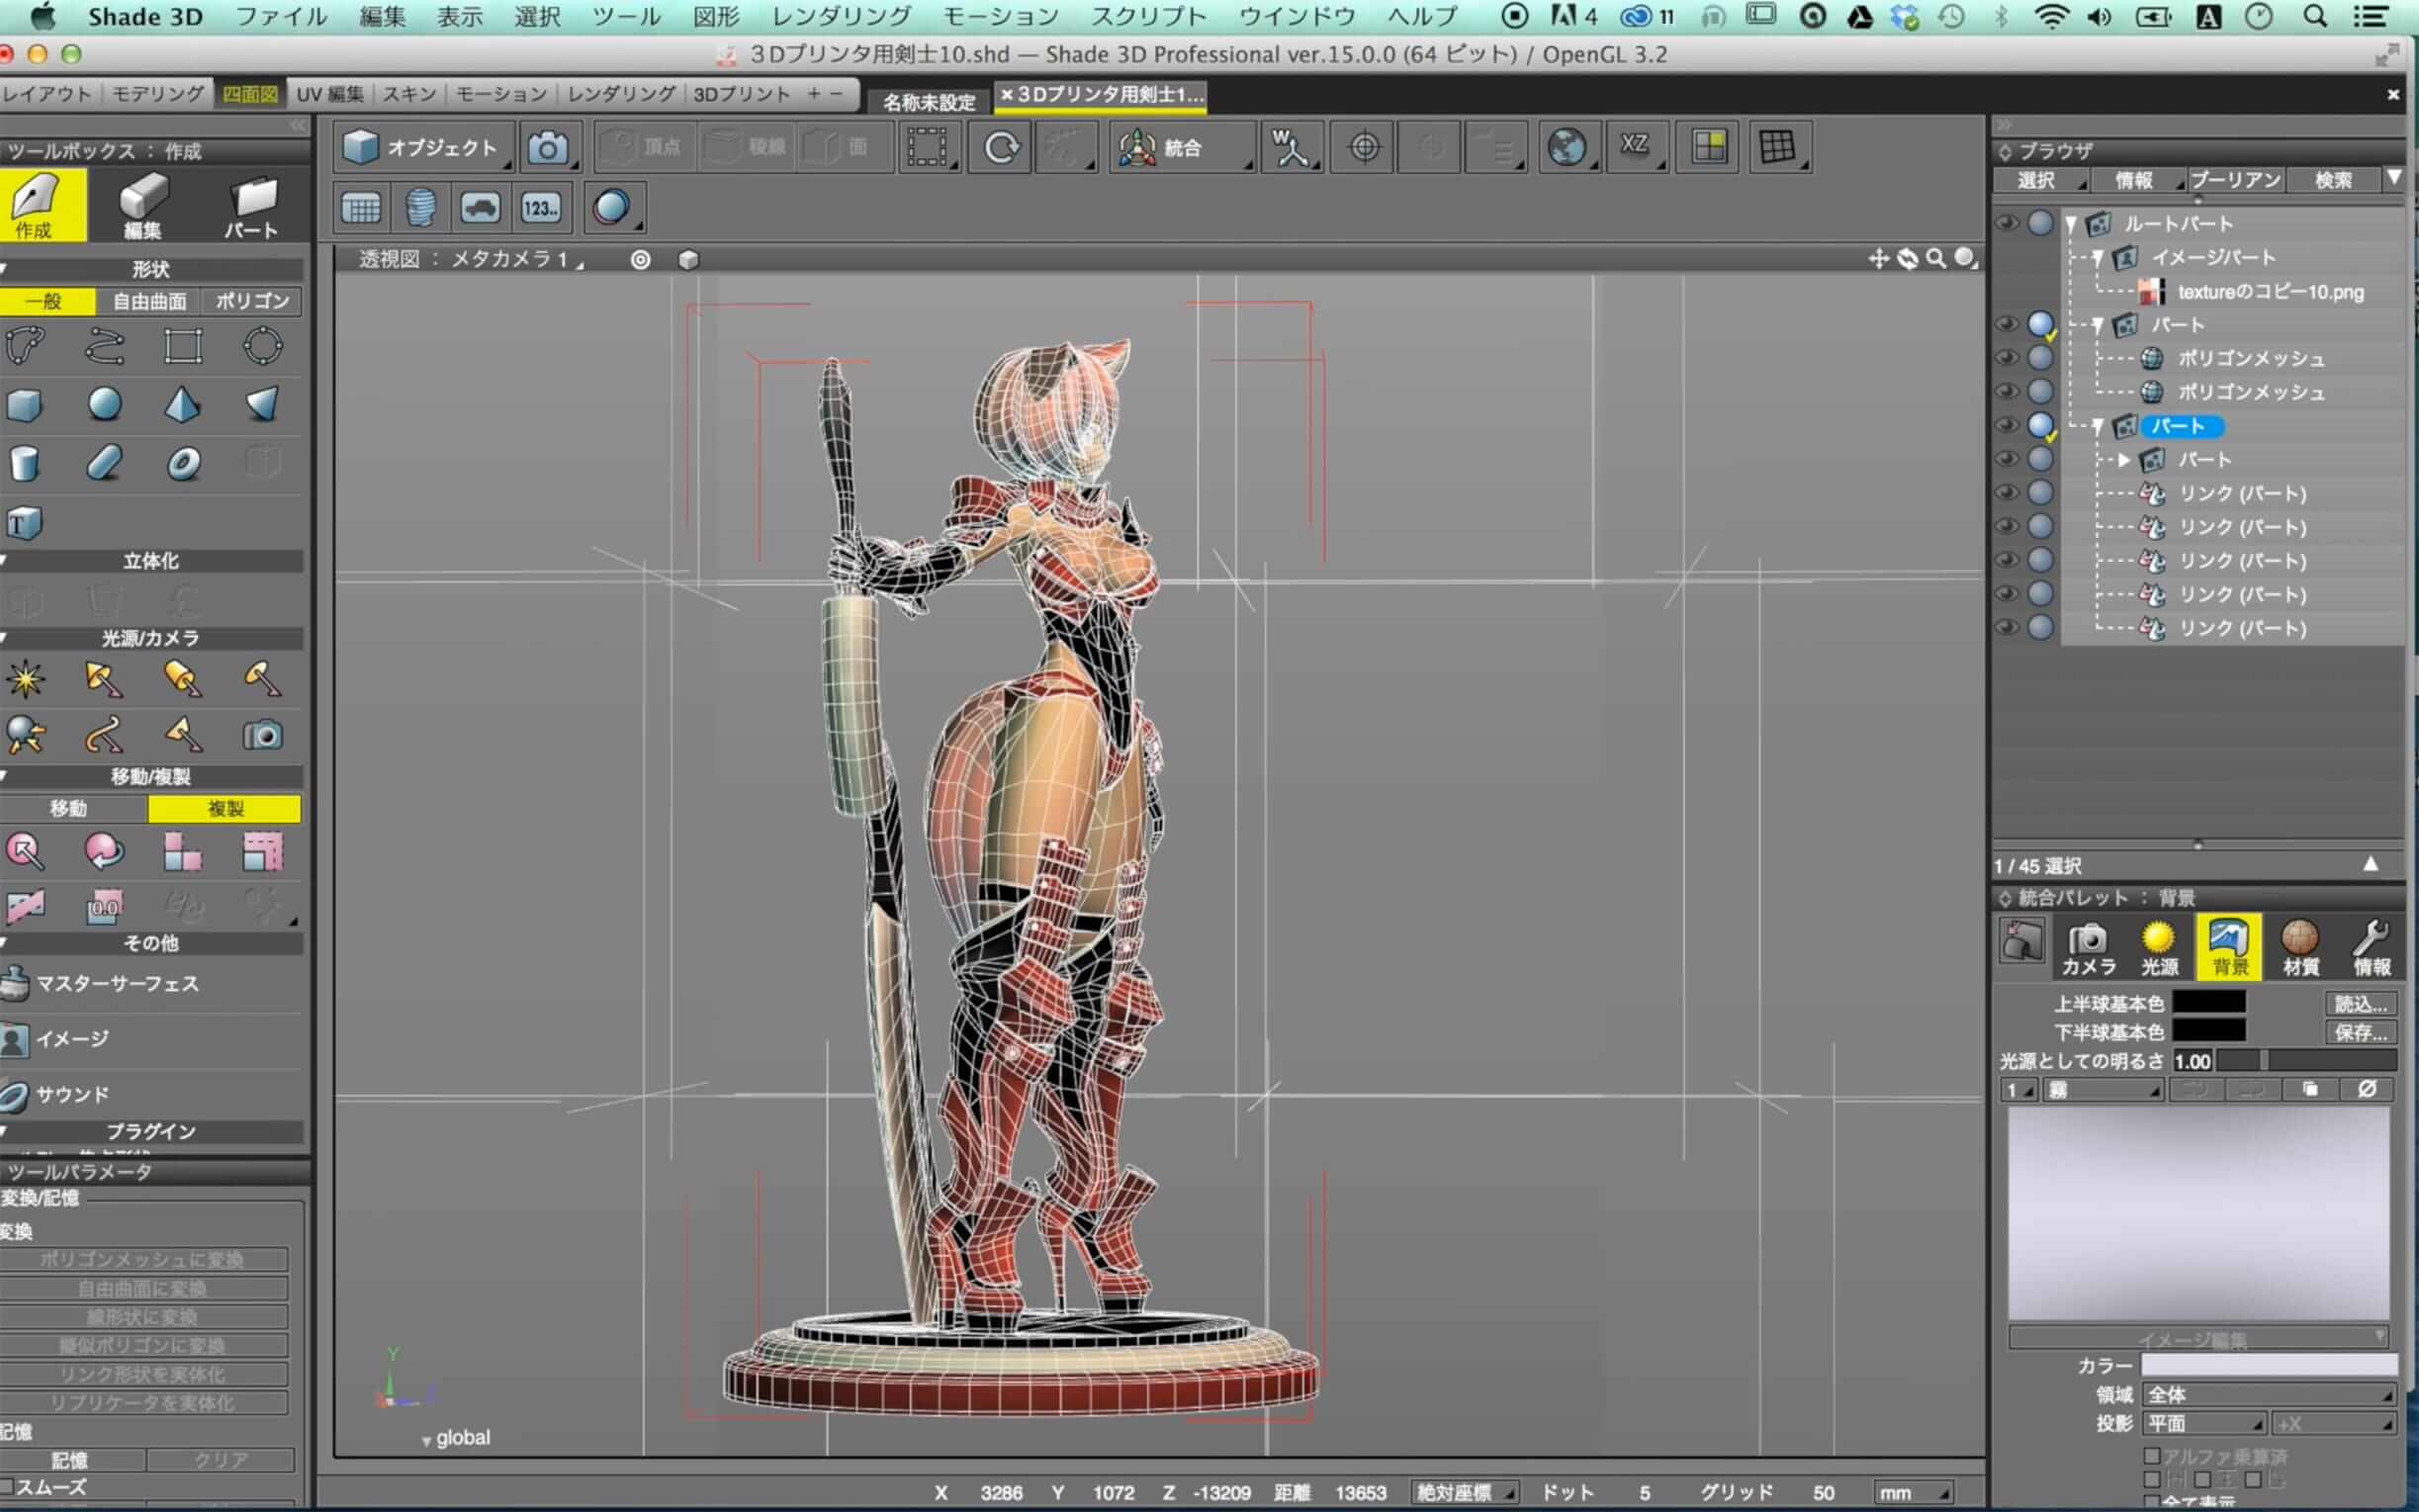Screen dimensions: 2419x1512
Task: Click the text object tool icon
Action: (x=23, y=522)
